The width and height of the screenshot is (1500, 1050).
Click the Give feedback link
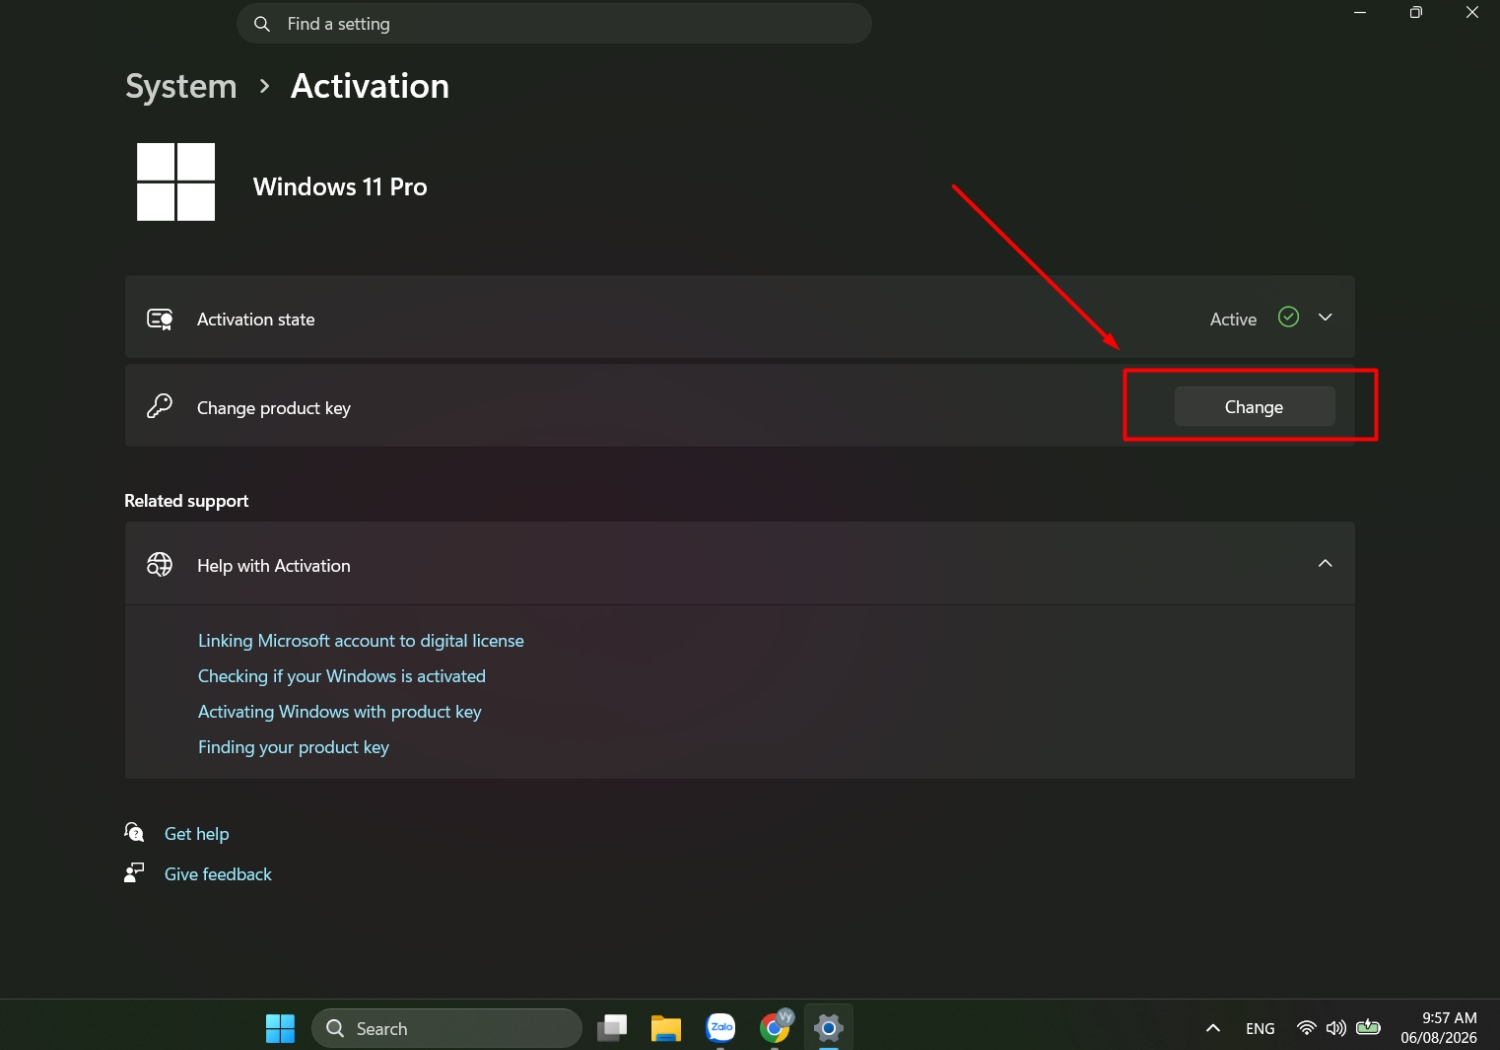(x=218, y=874)
